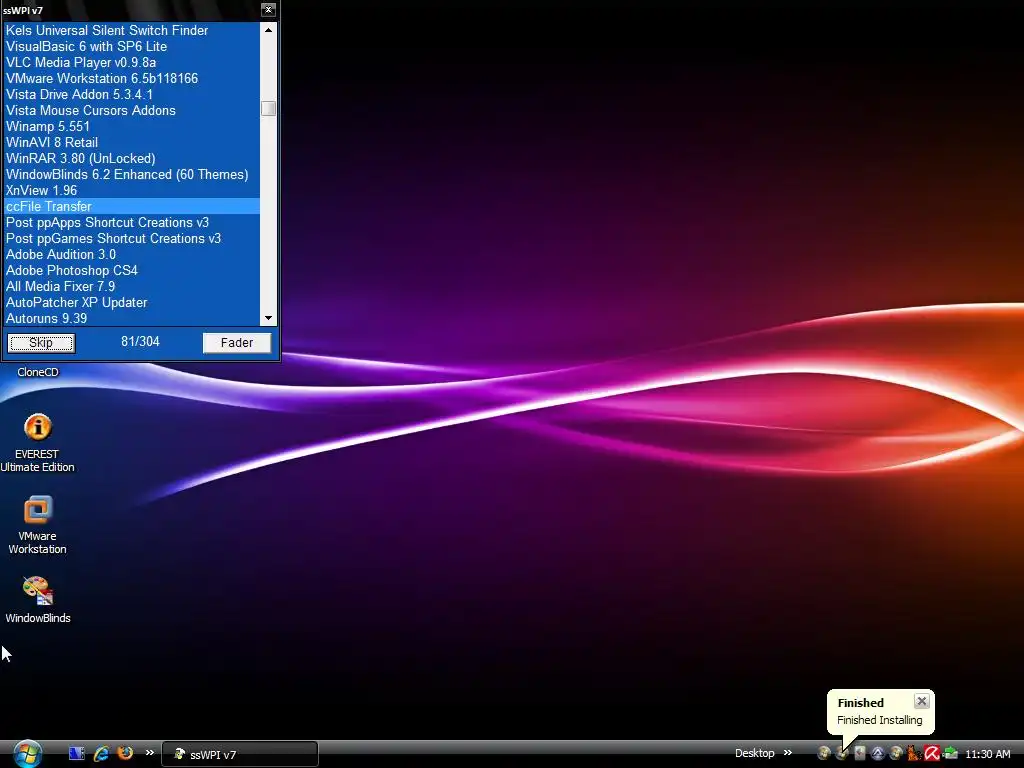This screenshot has height=768, width=1024.
Task: Click the install list scrollbar thumb
Action: pyautogui.click(x=268, y=108)
